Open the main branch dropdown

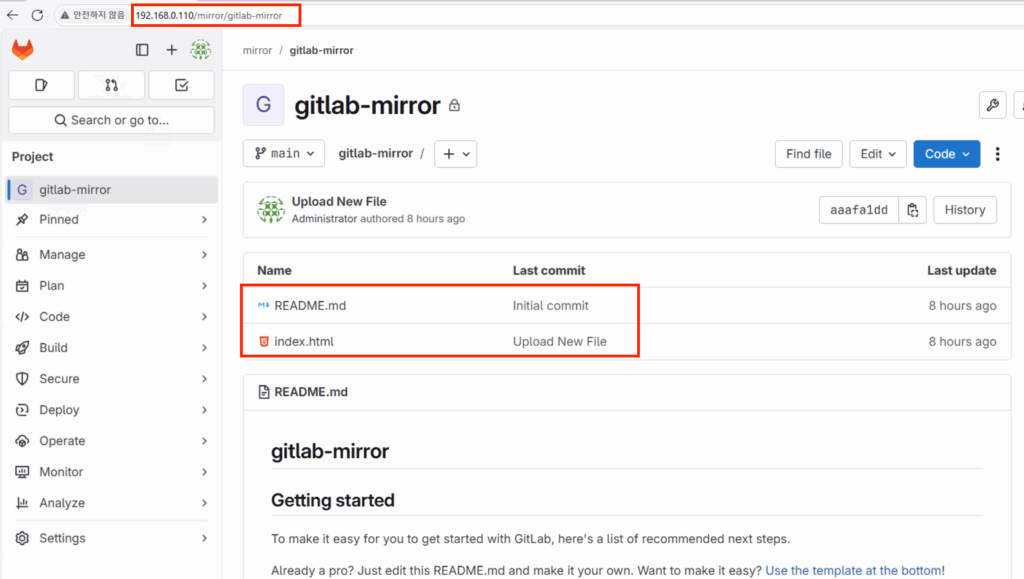coord(284,153)
